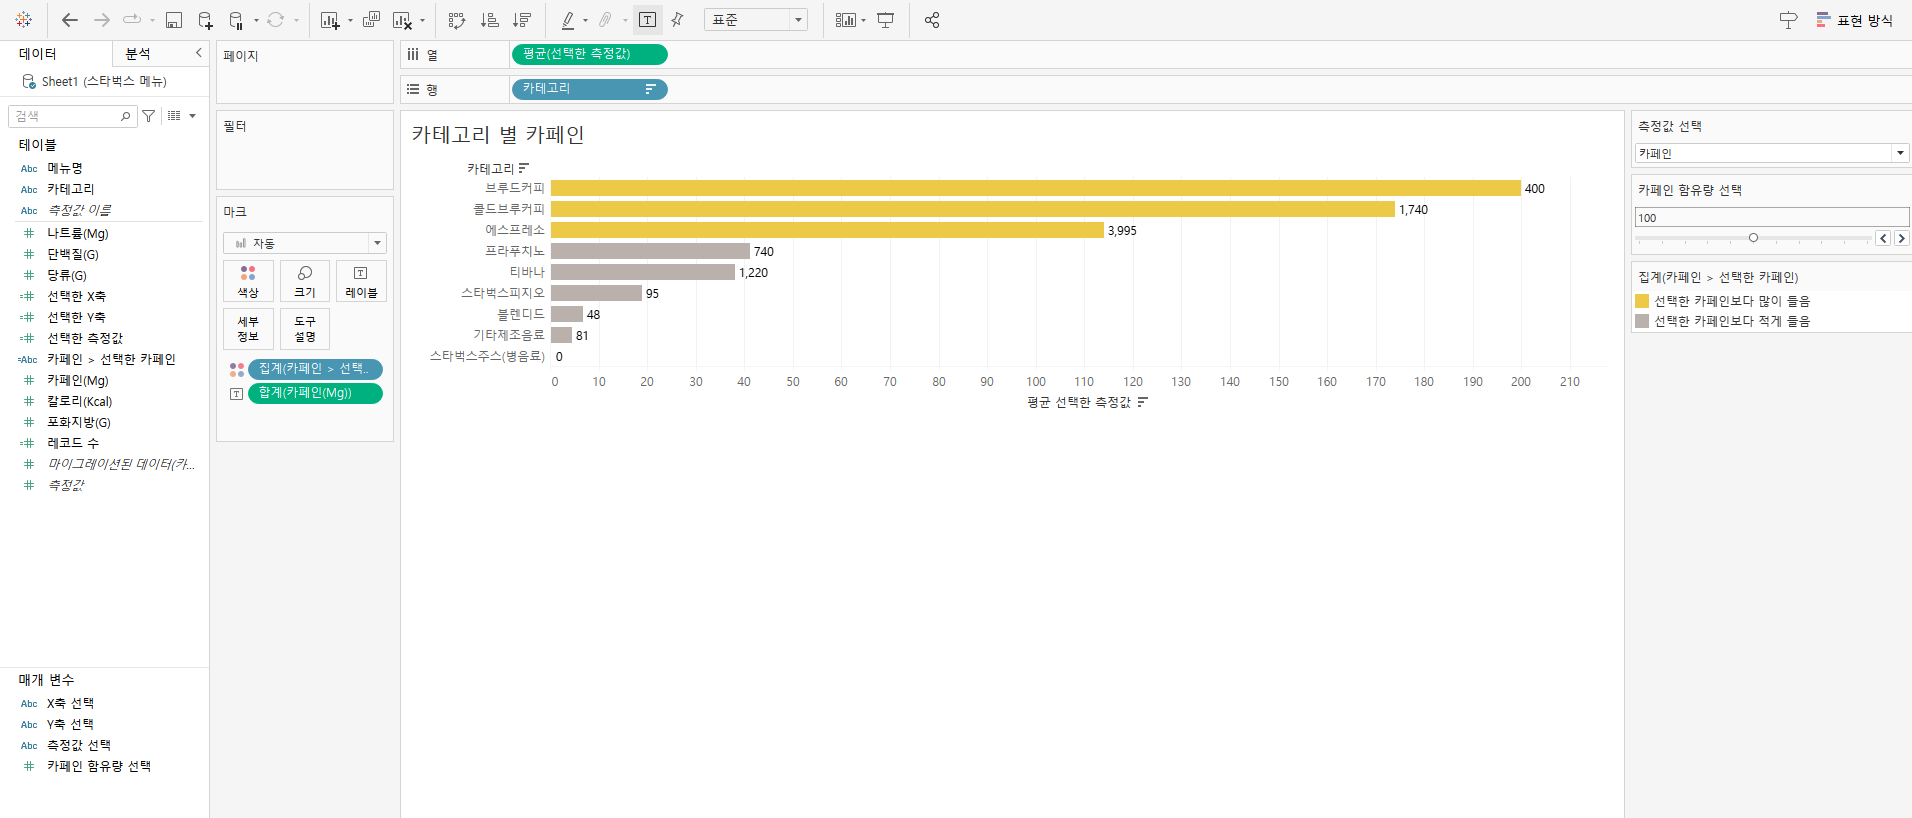
Task: Open dropdown arrow beside highlight pen
Action: (x=585, y=21)
